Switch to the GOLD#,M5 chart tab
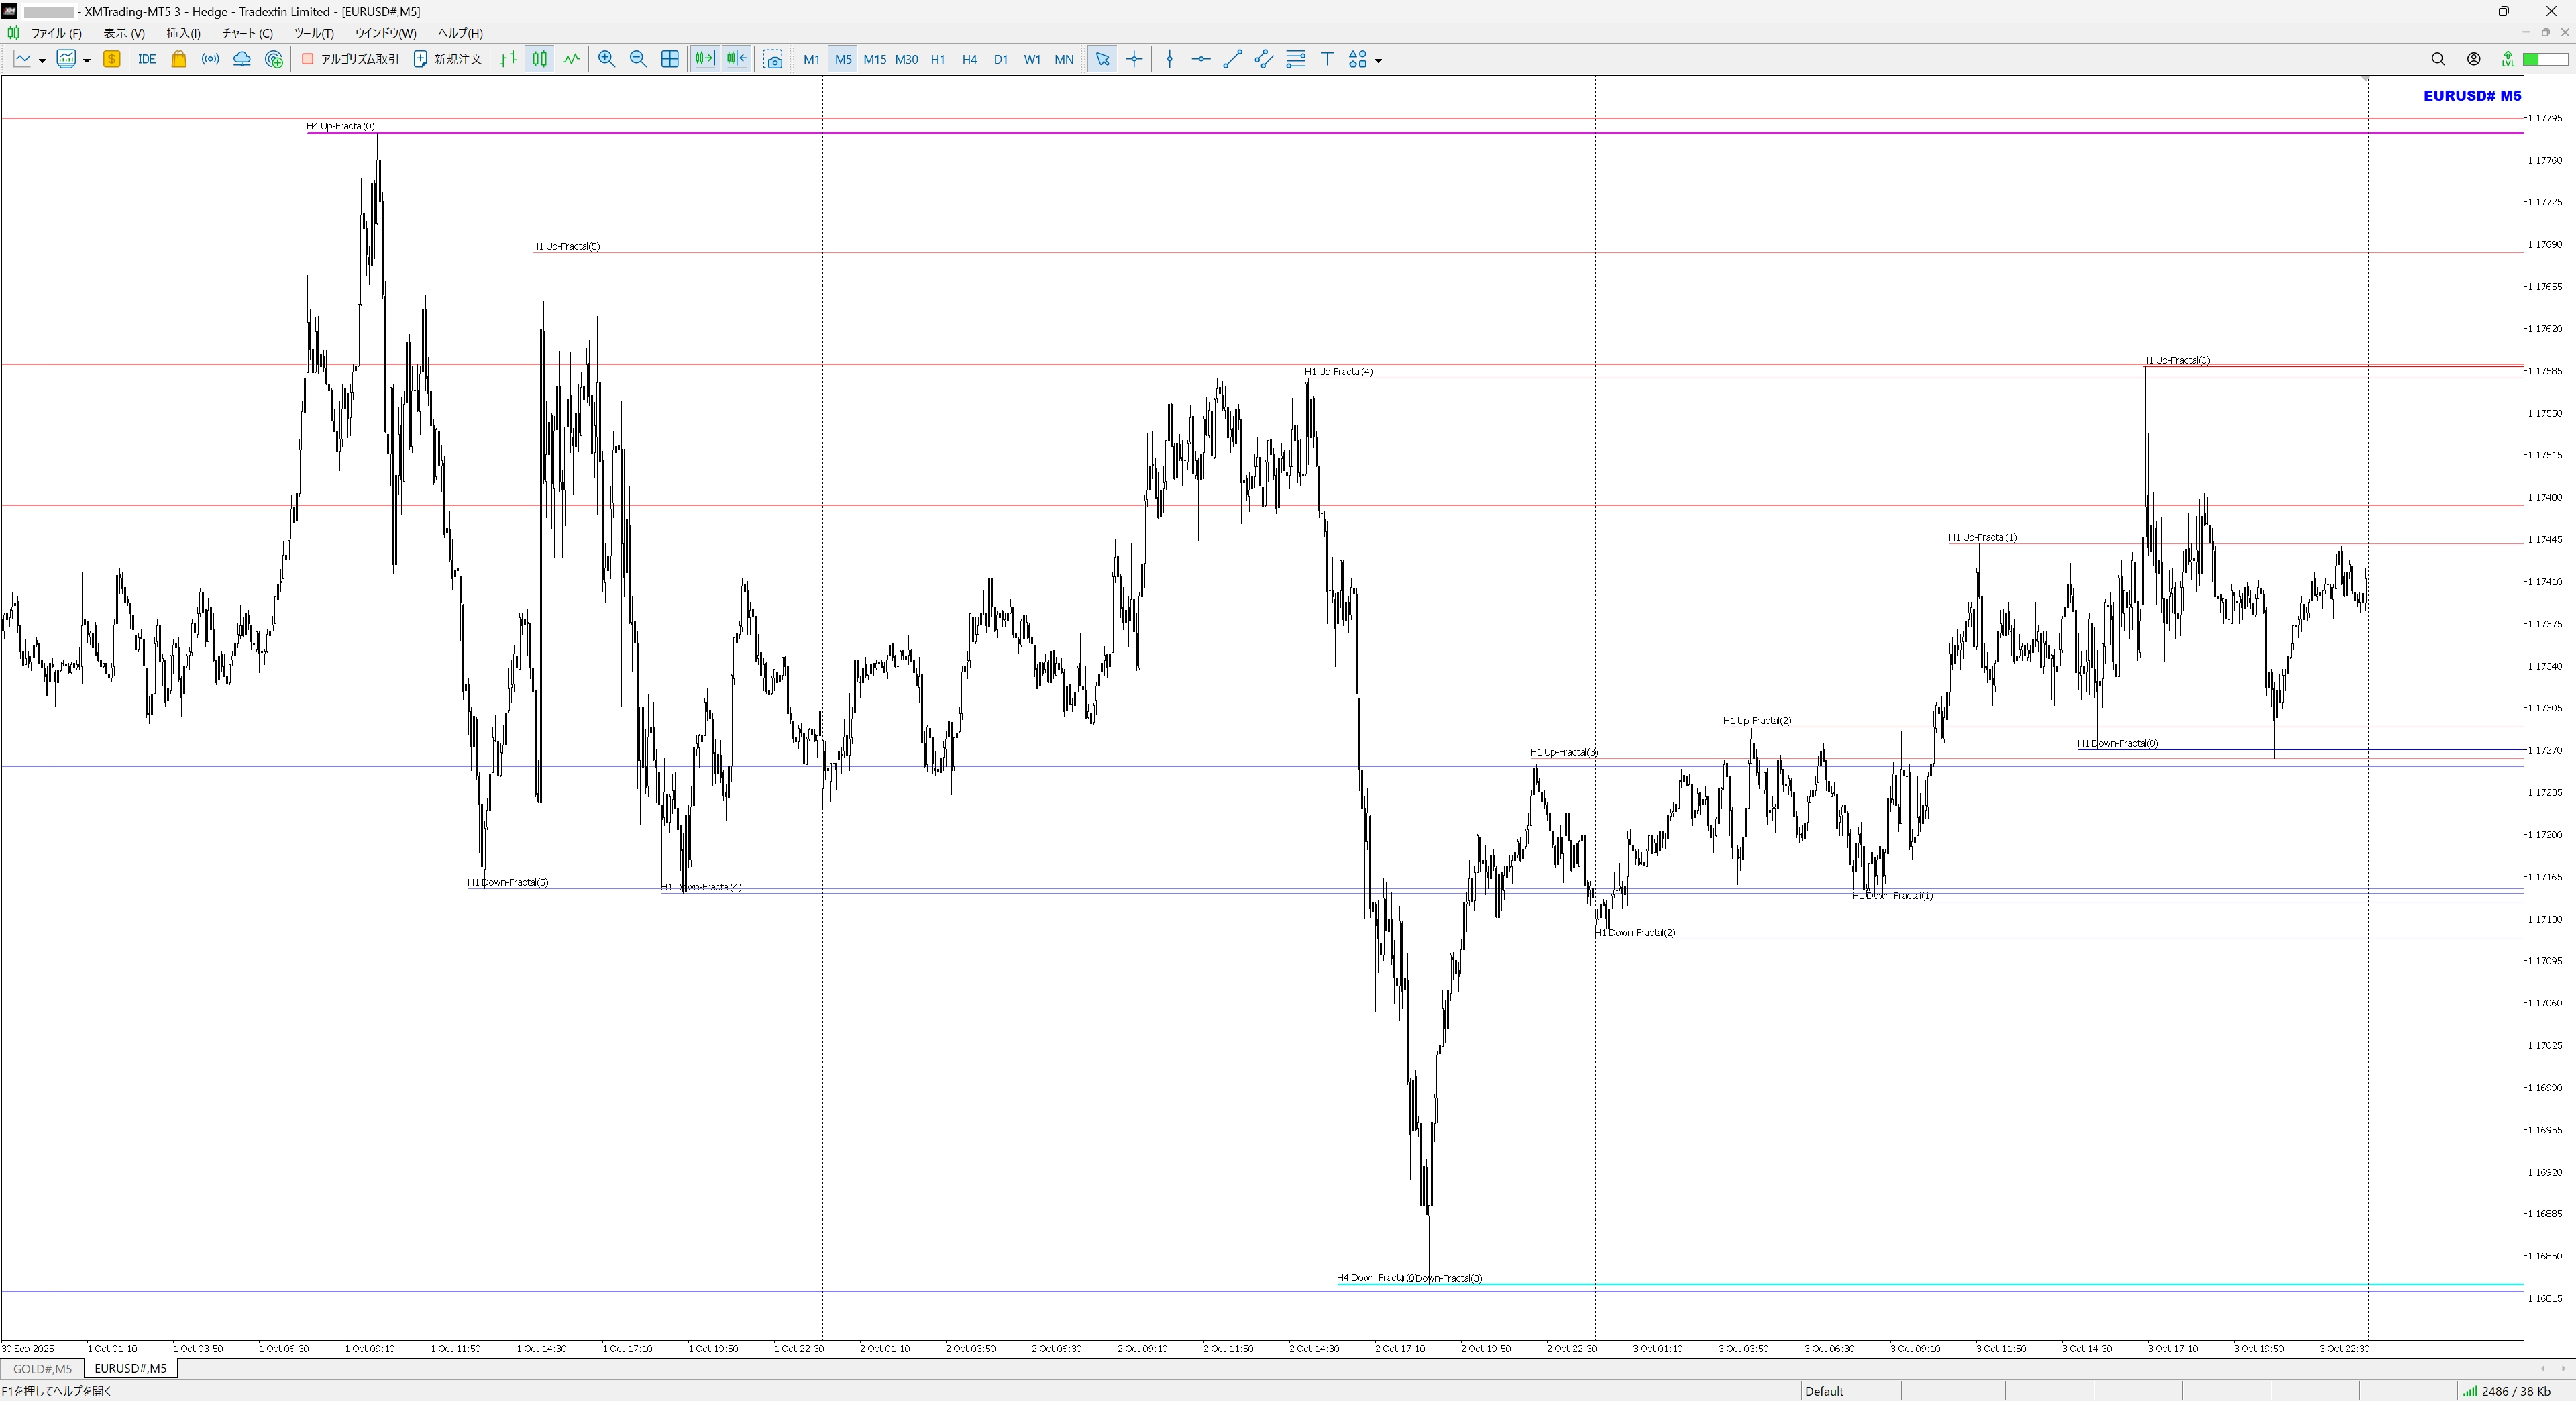Screen dimensions: 2576x1401 (x=43, y=1368)
